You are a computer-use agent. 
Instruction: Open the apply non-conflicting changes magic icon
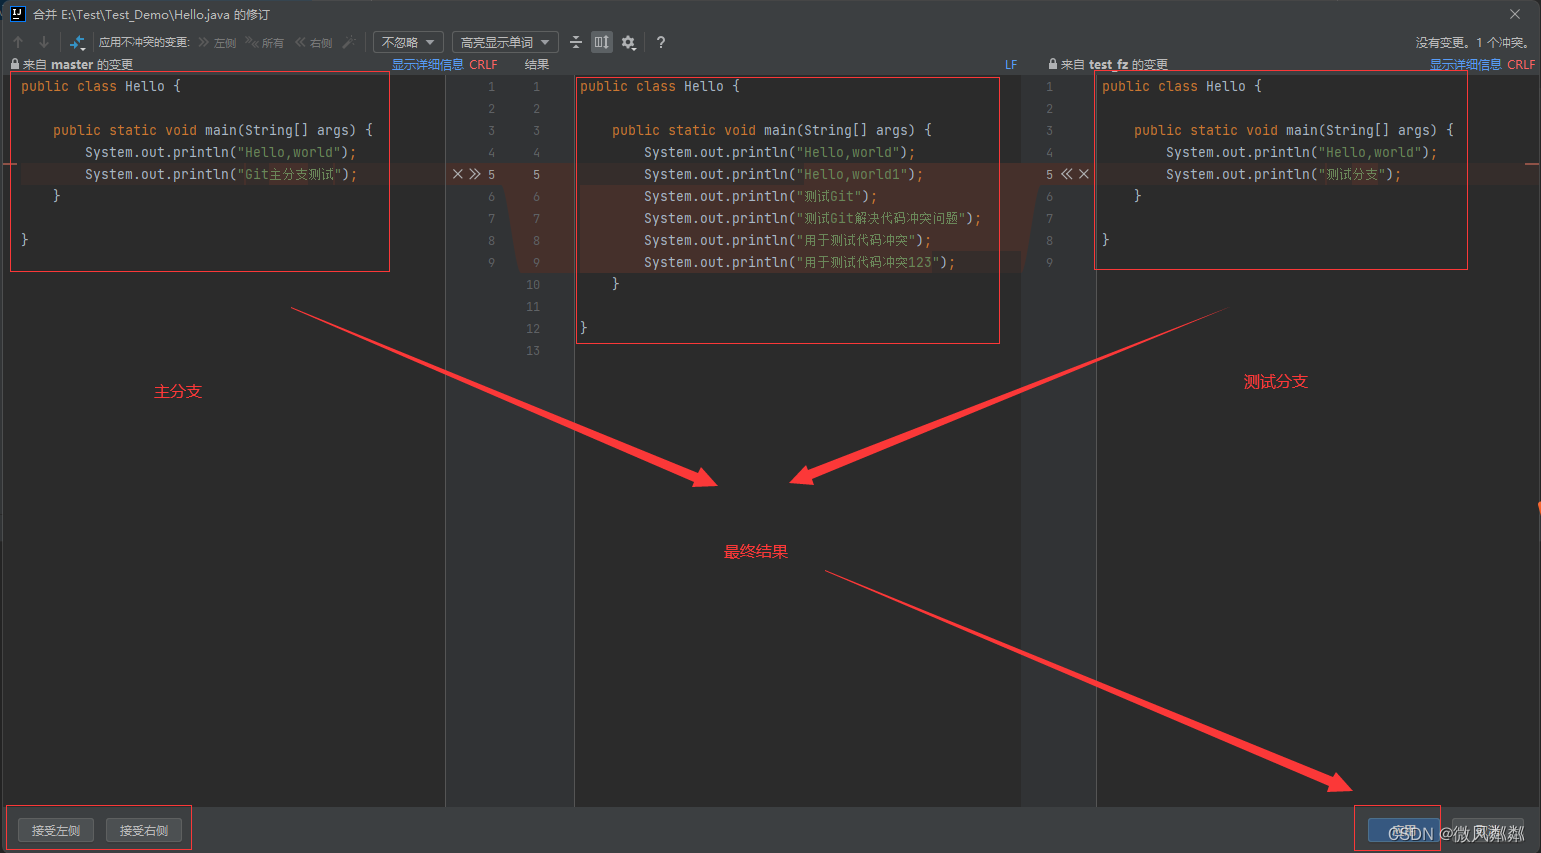point(77,42)
